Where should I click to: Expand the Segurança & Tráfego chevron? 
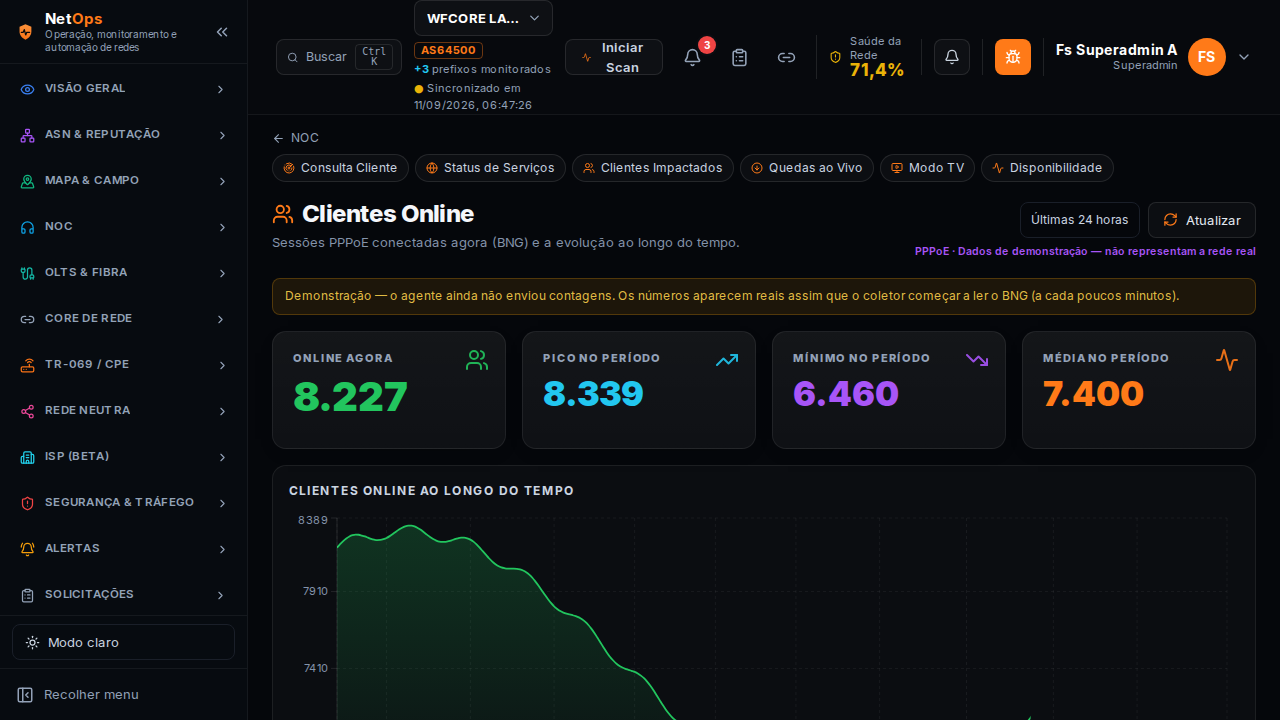click(221, 503)
